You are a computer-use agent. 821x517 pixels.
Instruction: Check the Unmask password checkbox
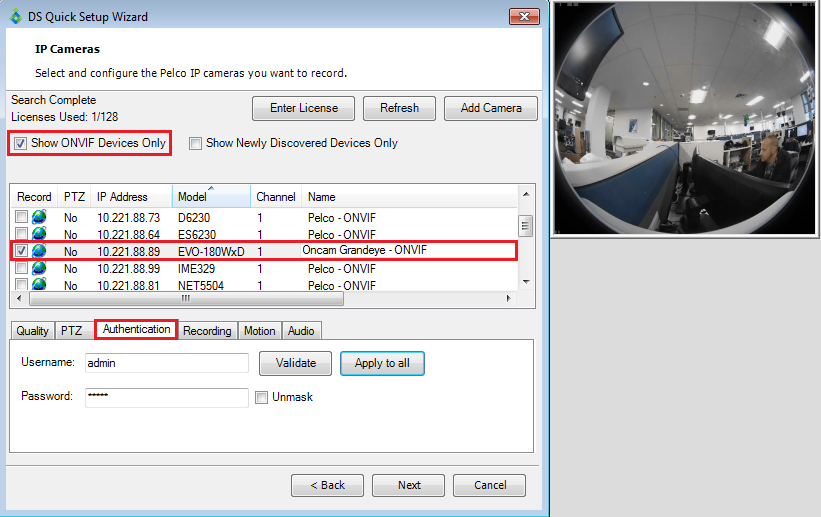[x=262, y=397]
